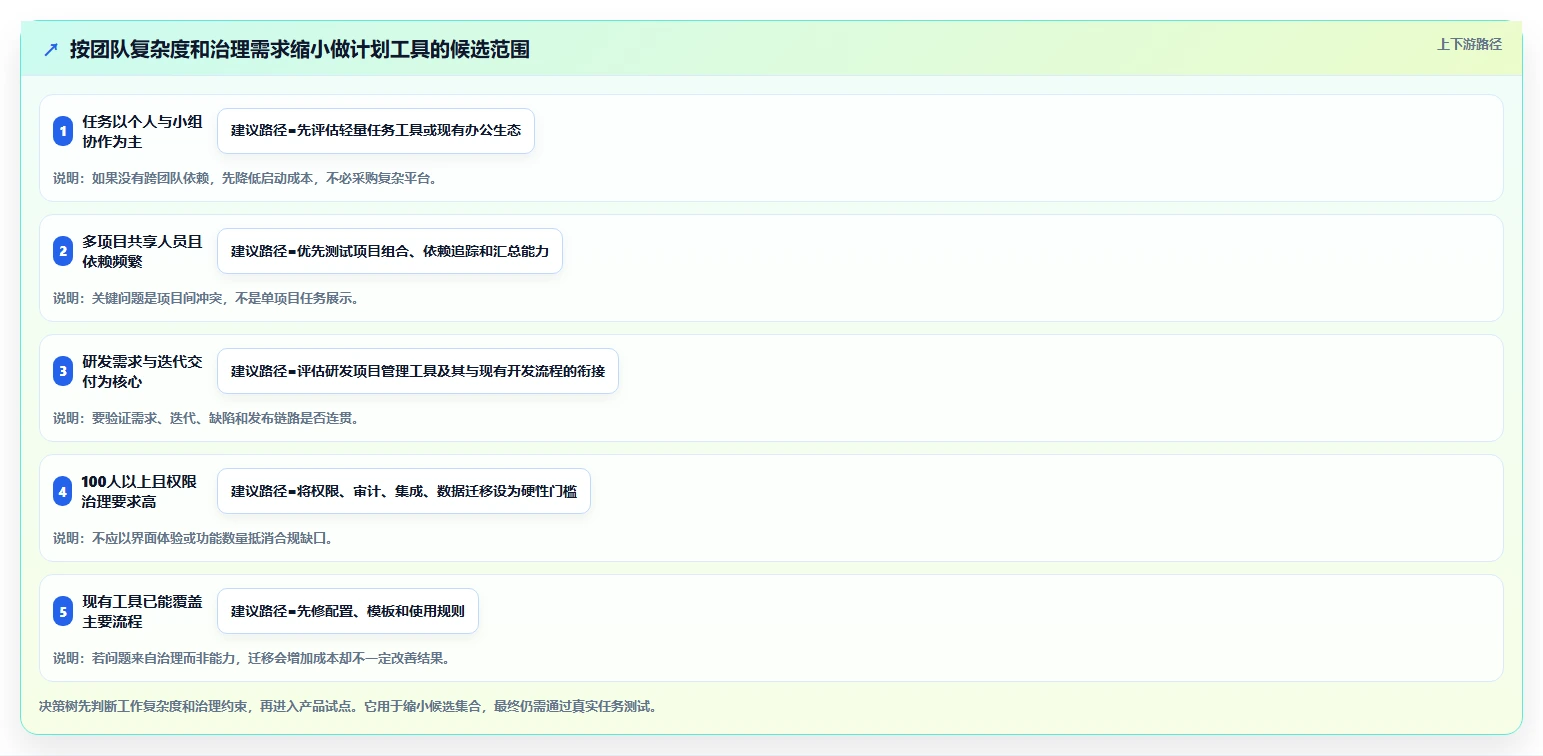Click the footer text 决策树先判断工作复杂度和治理约束
This screenshot has width=1543, height=756.
[x=348, y=706]
